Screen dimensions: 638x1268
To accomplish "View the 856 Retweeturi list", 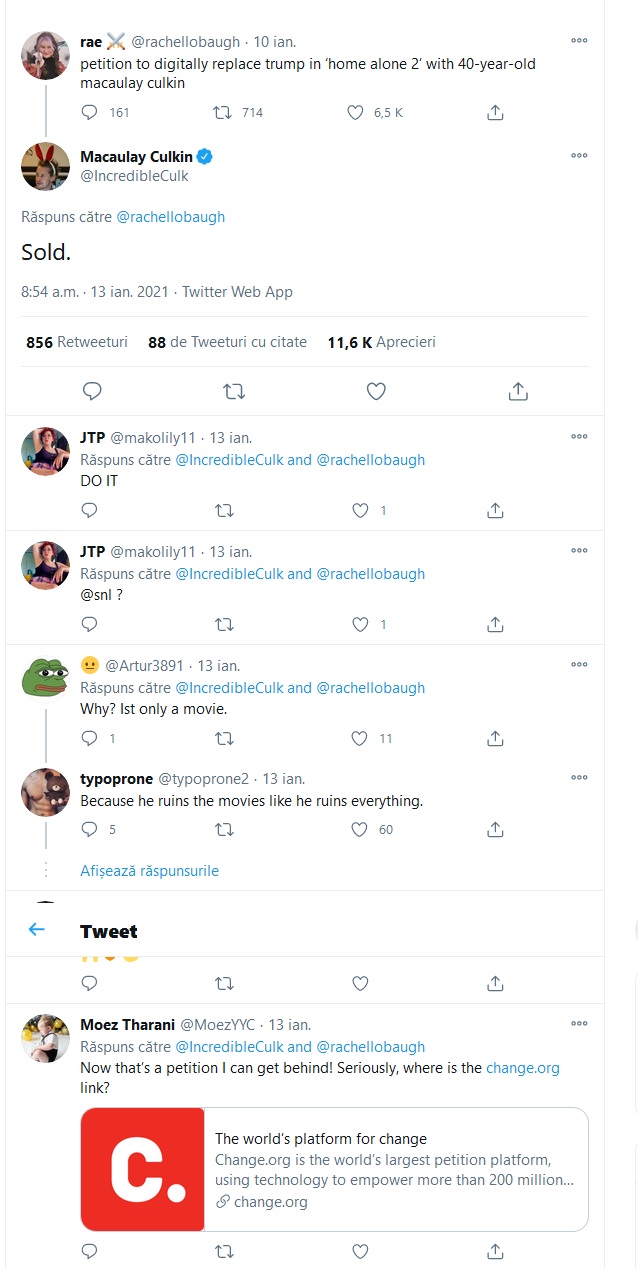I will (77, 342).
